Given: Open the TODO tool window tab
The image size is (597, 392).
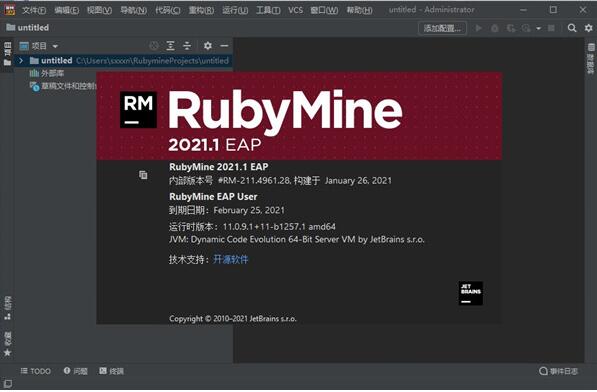Looking at the screenshot, I should pos(35,371).
